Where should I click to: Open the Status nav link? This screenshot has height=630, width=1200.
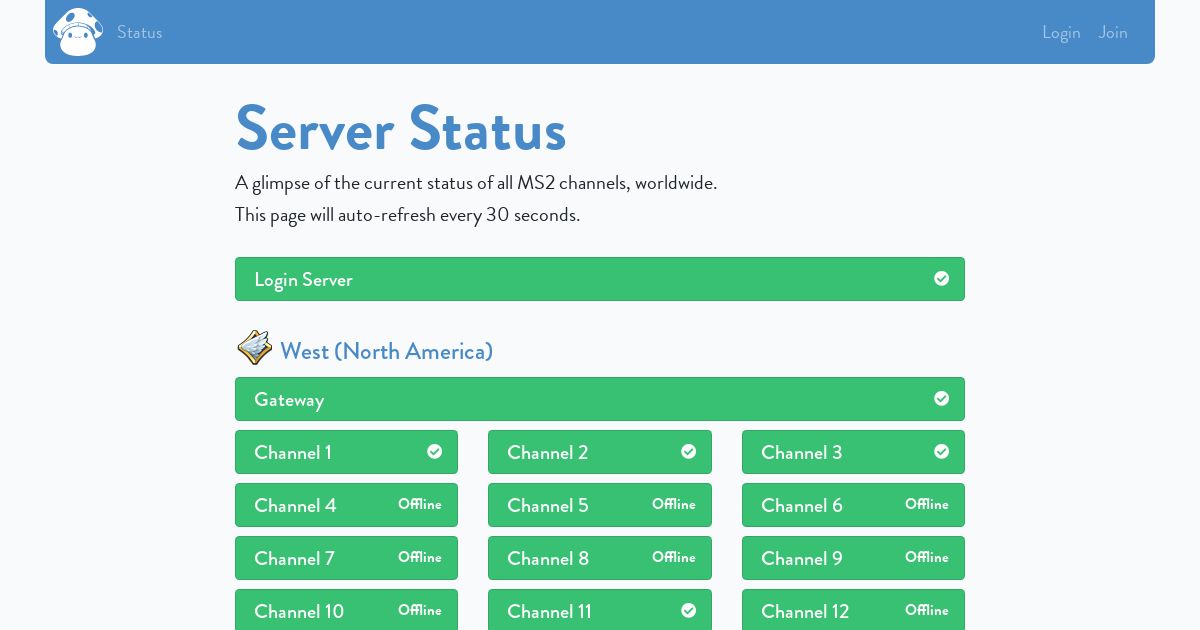pos(139,32)
